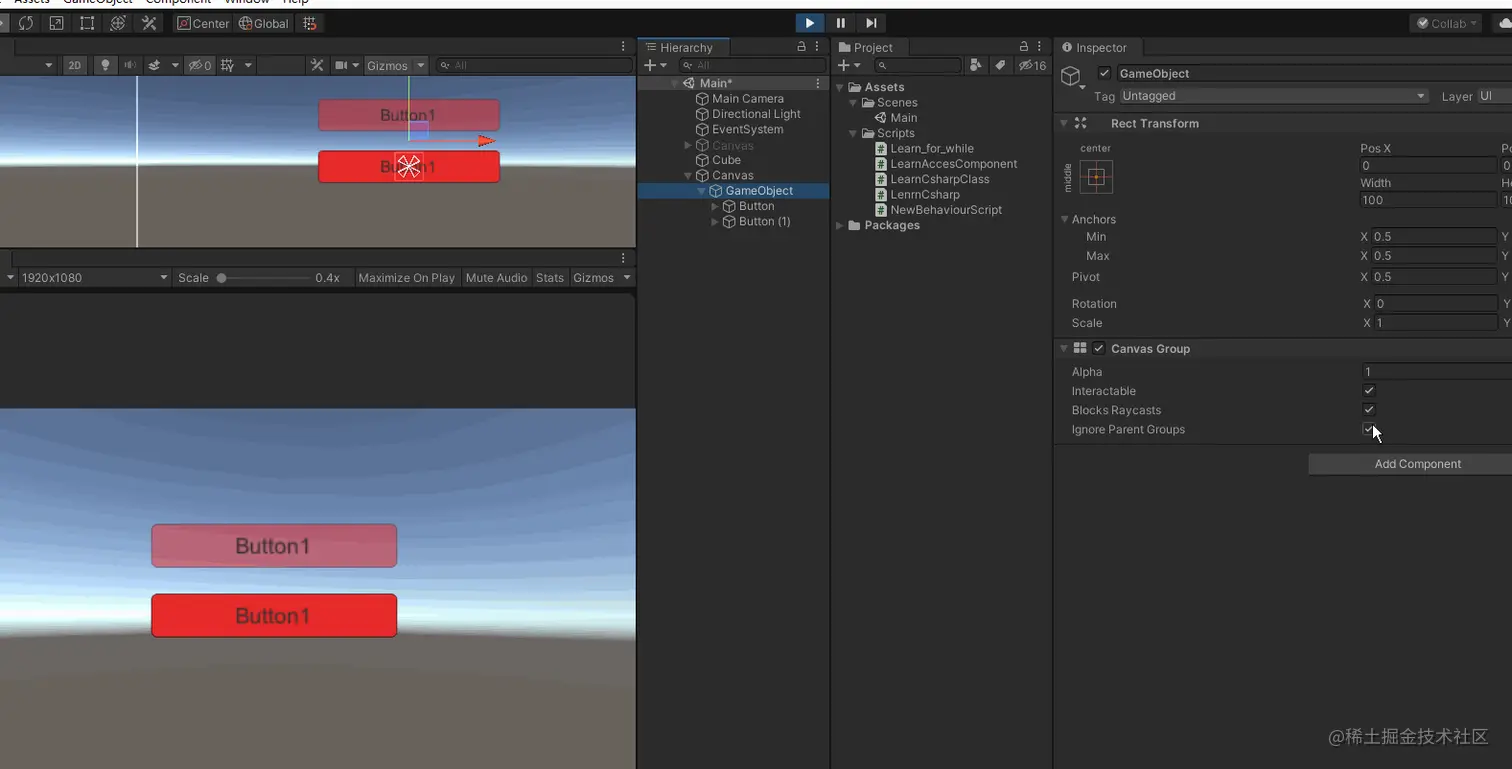Viewport: 1512px width, 769px height.
Task: Toggle grid snapping icon in toolbar
Action: [310, 23]
